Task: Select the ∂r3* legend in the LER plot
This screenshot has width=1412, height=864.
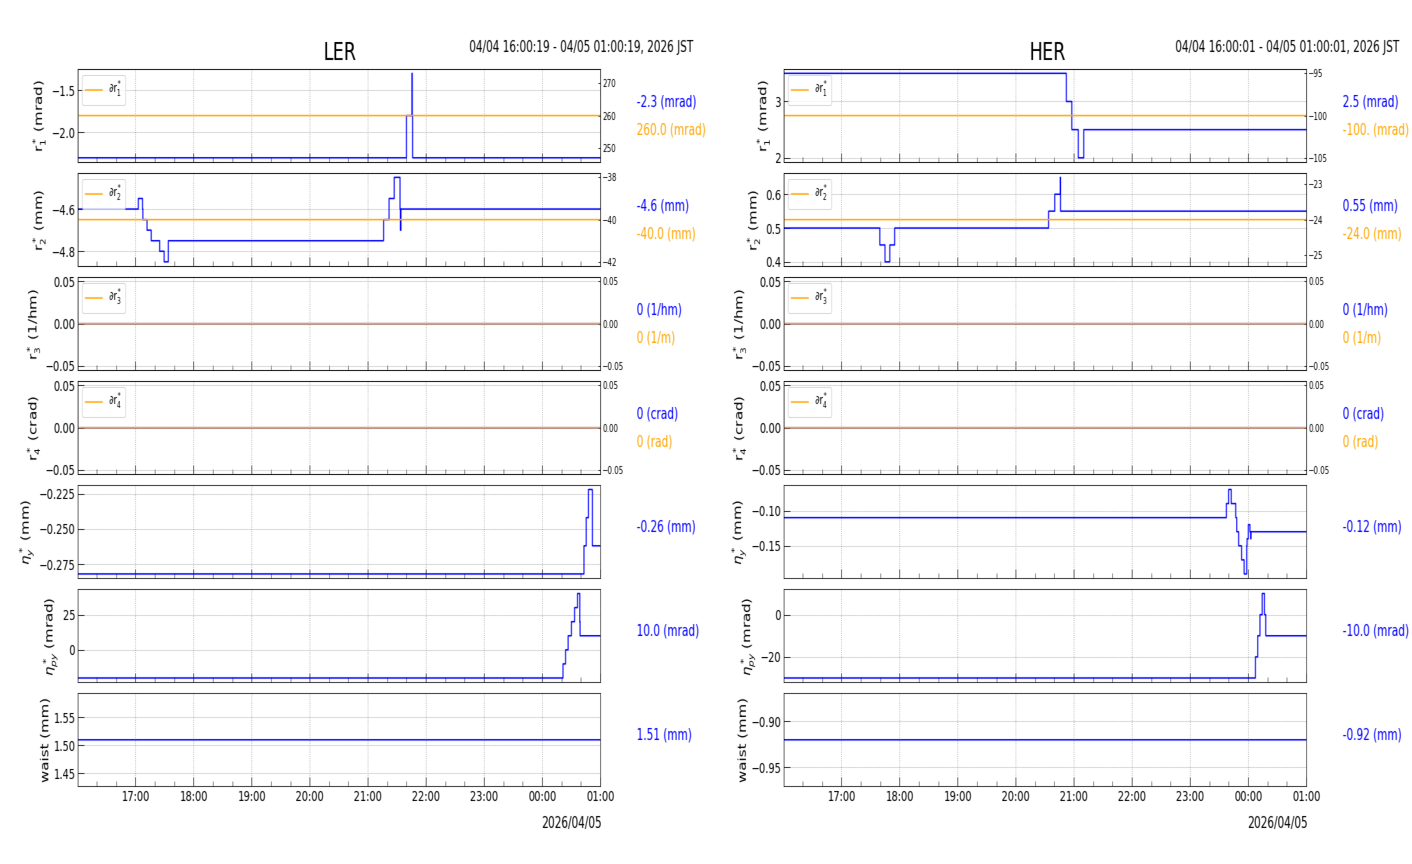Action: click(104, 298)
